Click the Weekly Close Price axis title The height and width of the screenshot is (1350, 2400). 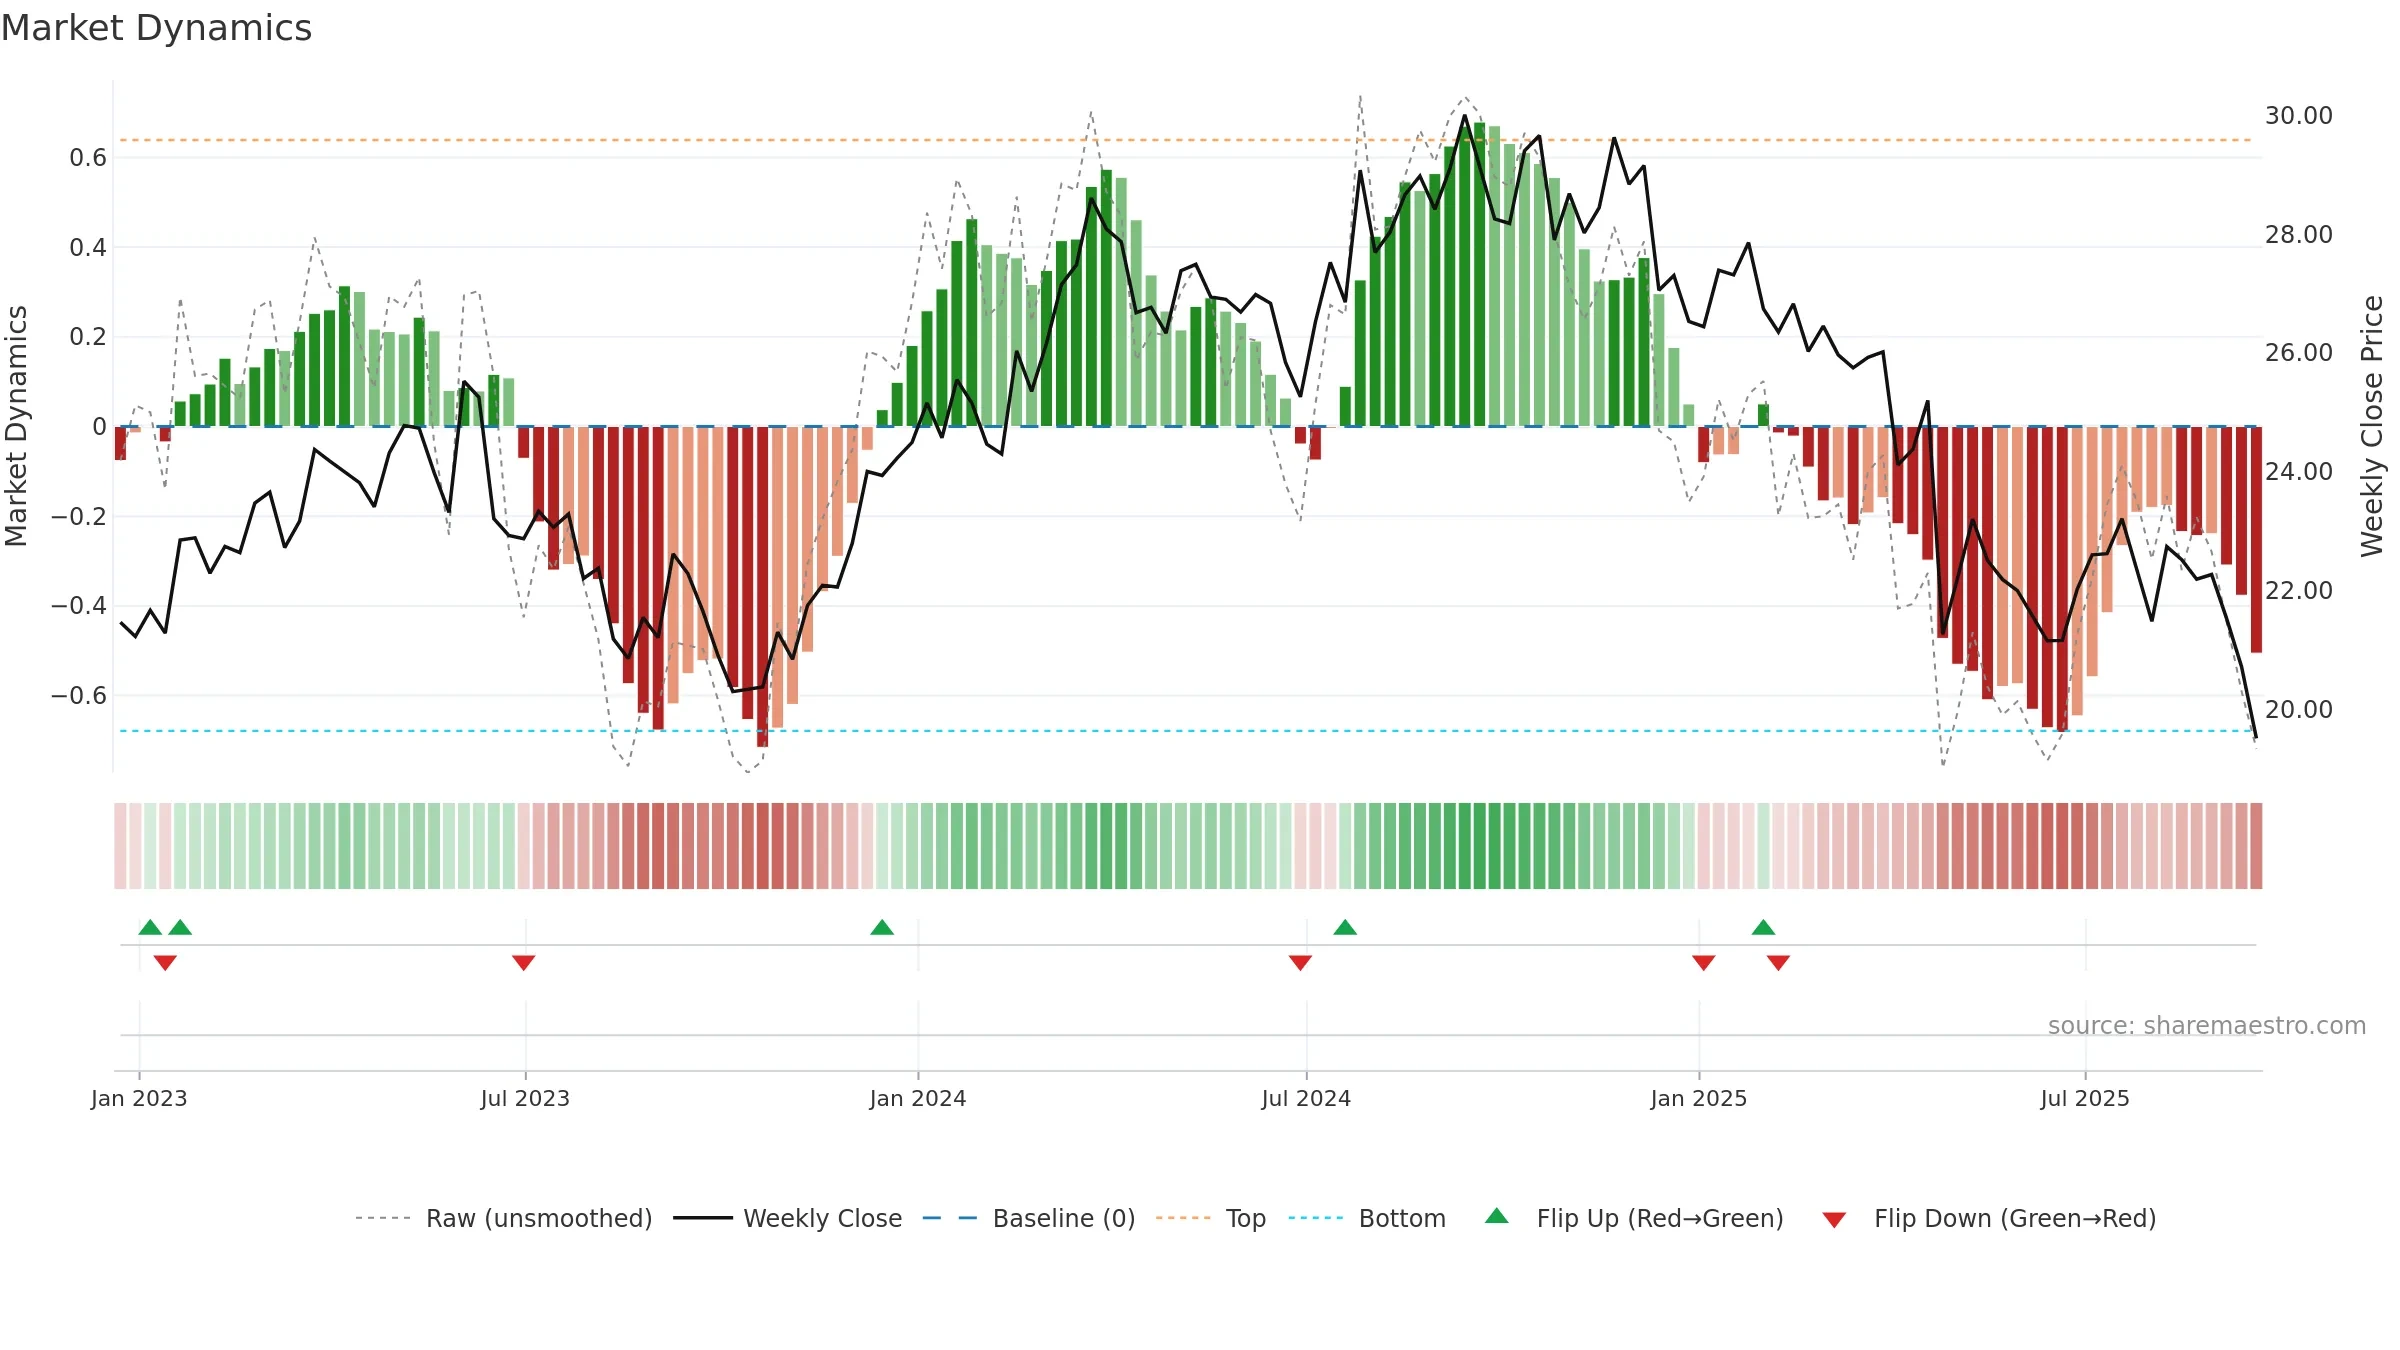2372,426
